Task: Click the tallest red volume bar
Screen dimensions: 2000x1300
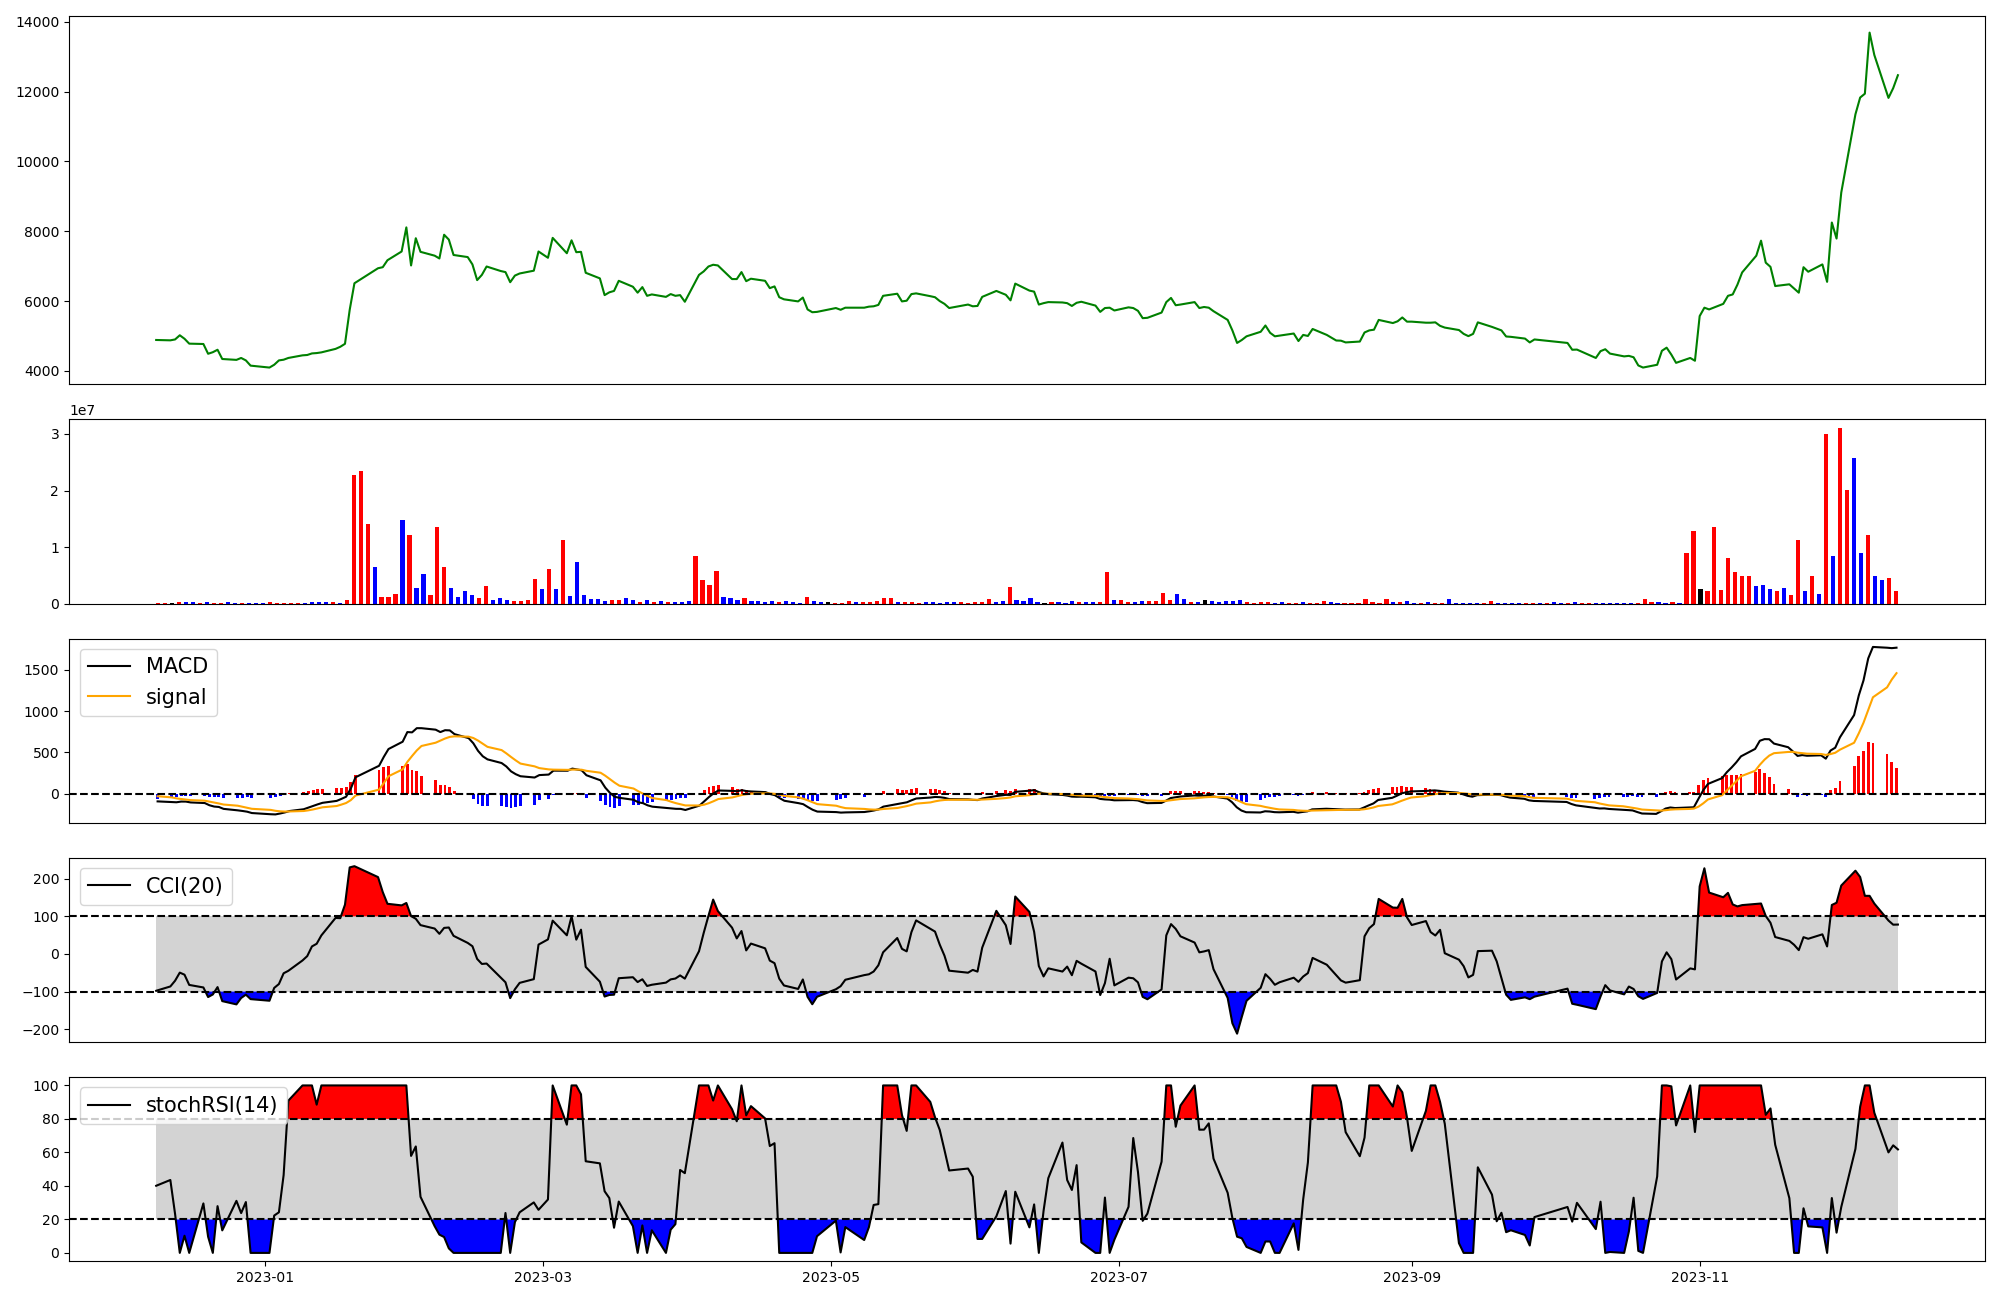Action: pyautogui.click(x=1840, y=516)
